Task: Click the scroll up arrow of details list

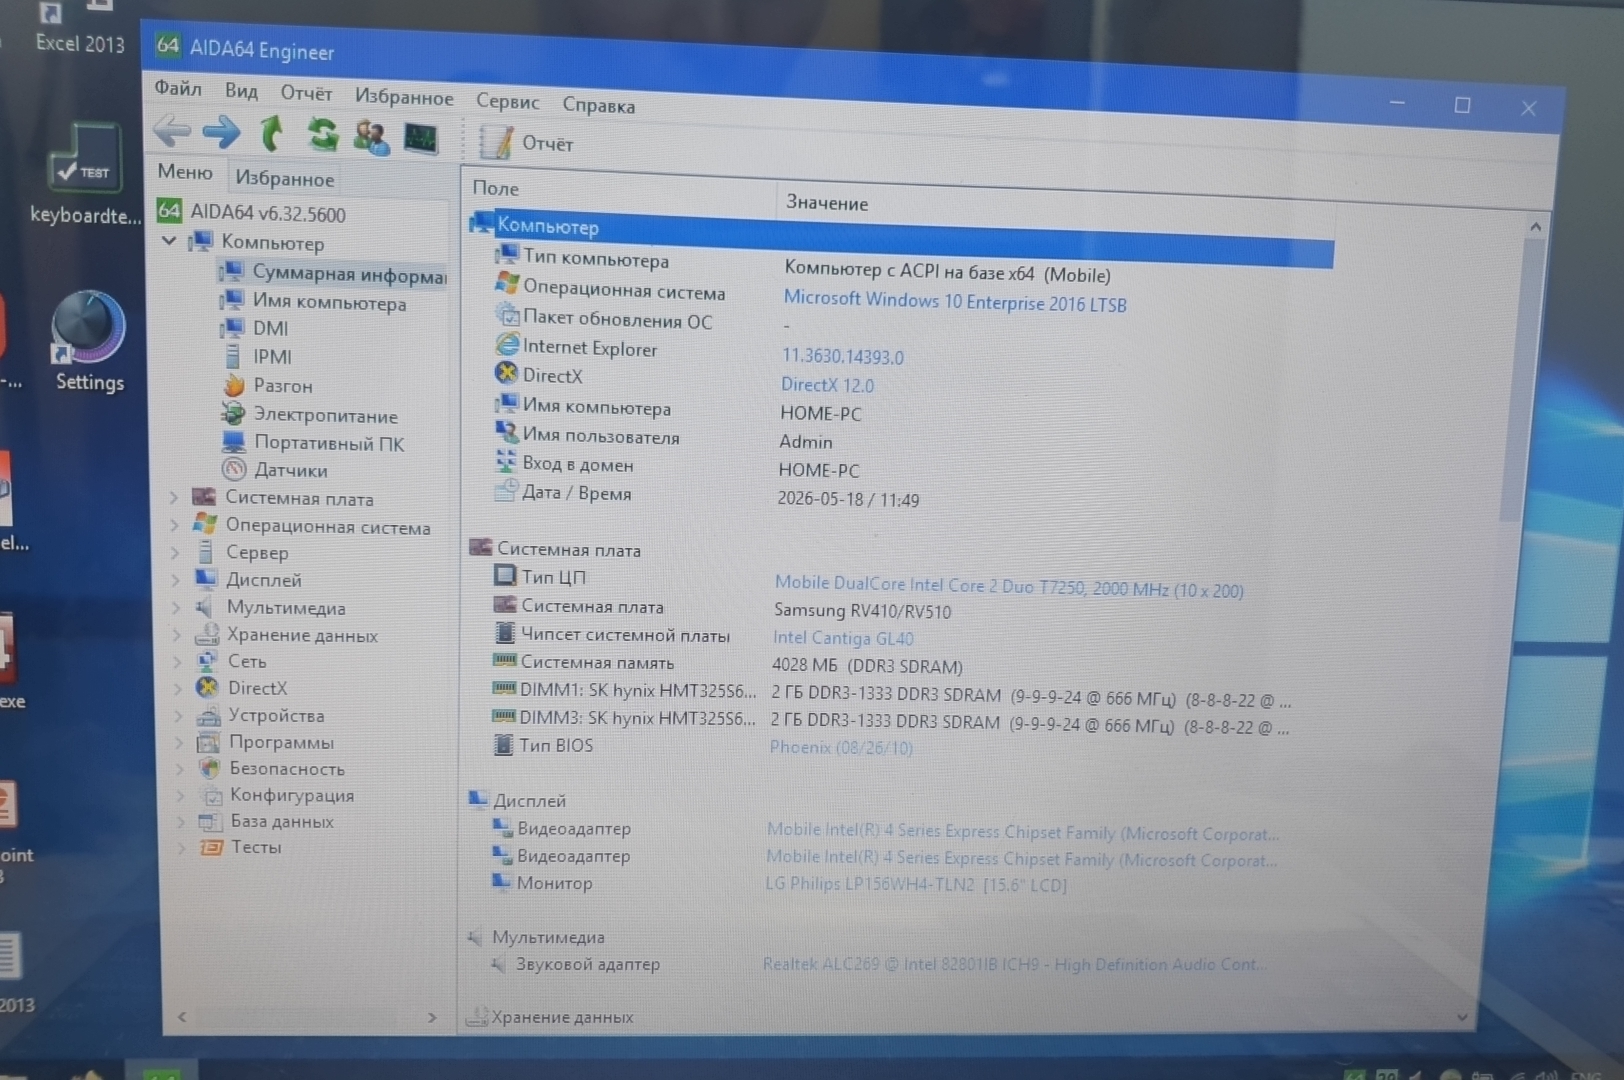Action: (x=1535, y=227)
